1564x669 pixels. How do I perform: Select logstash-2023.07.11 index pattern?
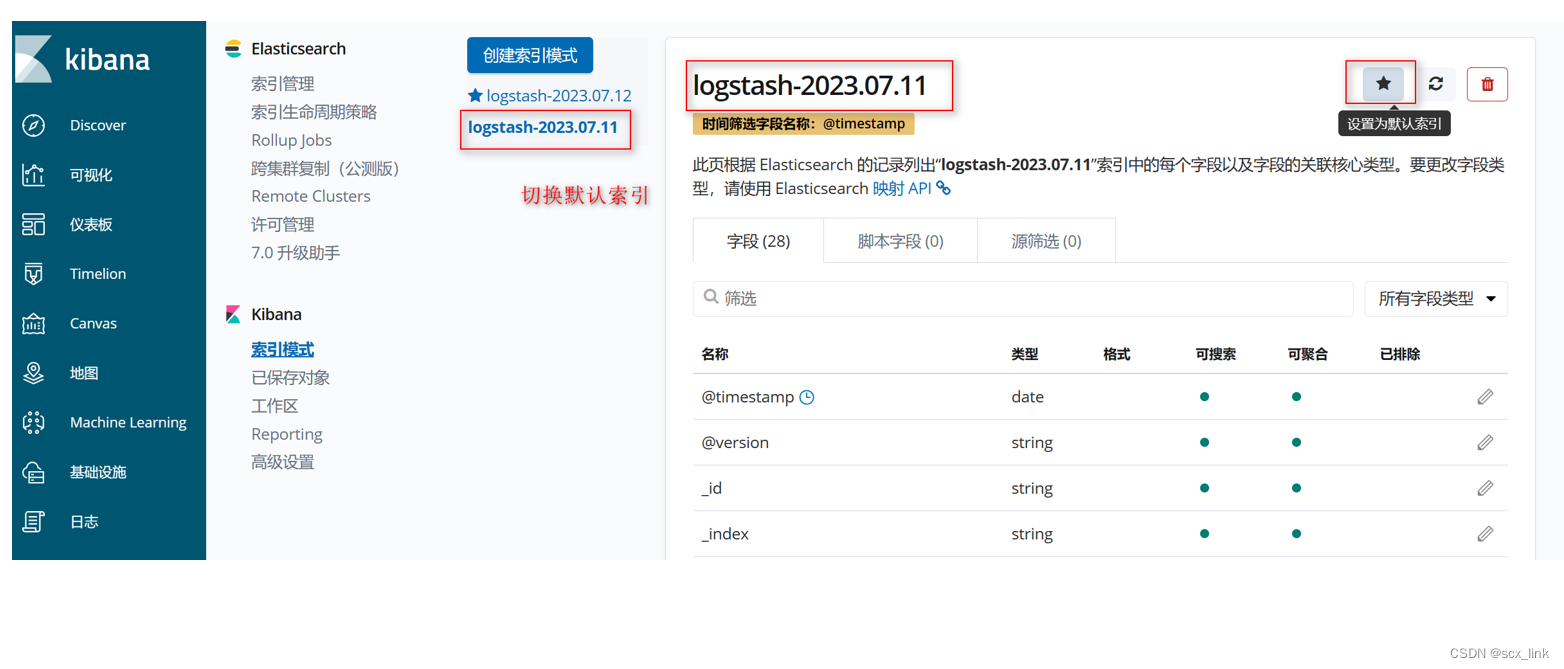tap(543, 128)
